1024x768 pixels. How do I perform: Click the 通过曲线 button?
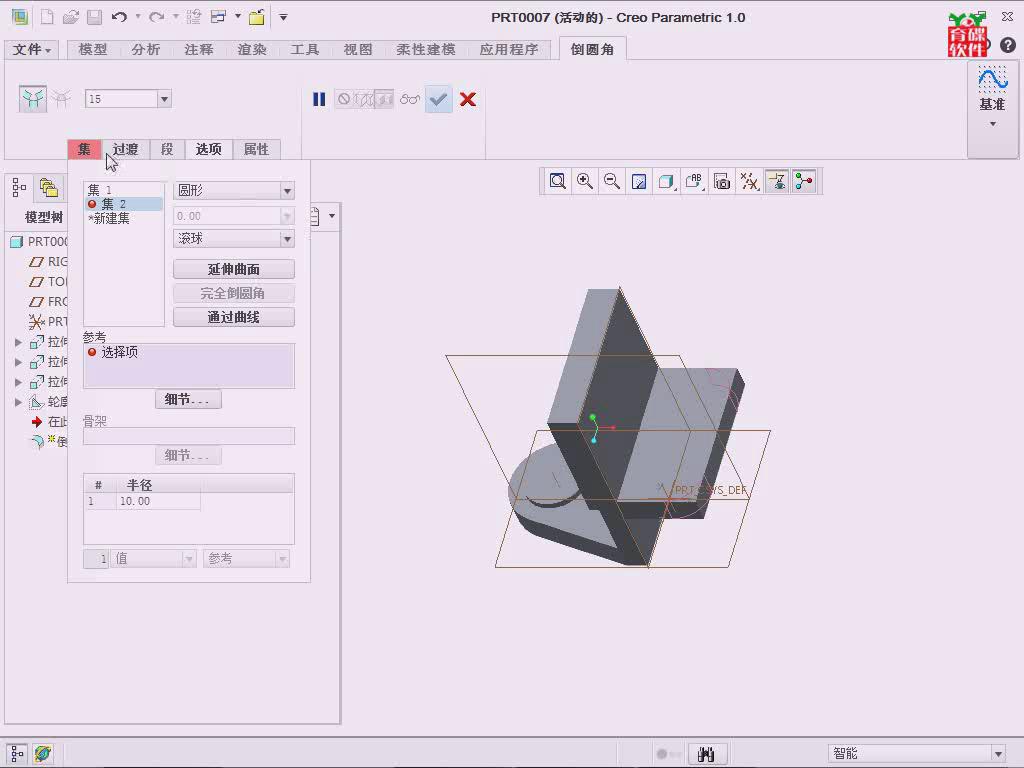[234, 317]
